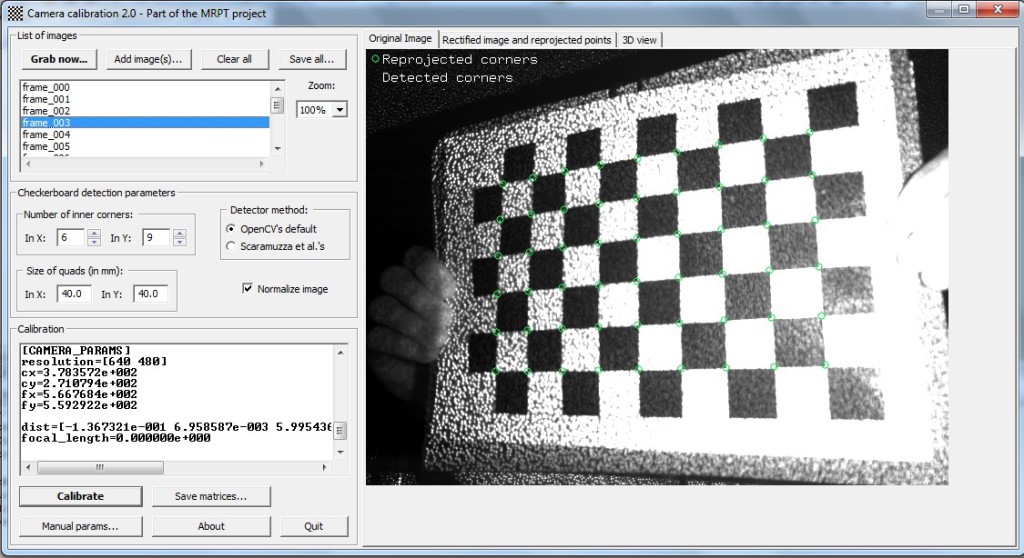Select frame_004 in the image list
1024x558 pixels.
46,134
